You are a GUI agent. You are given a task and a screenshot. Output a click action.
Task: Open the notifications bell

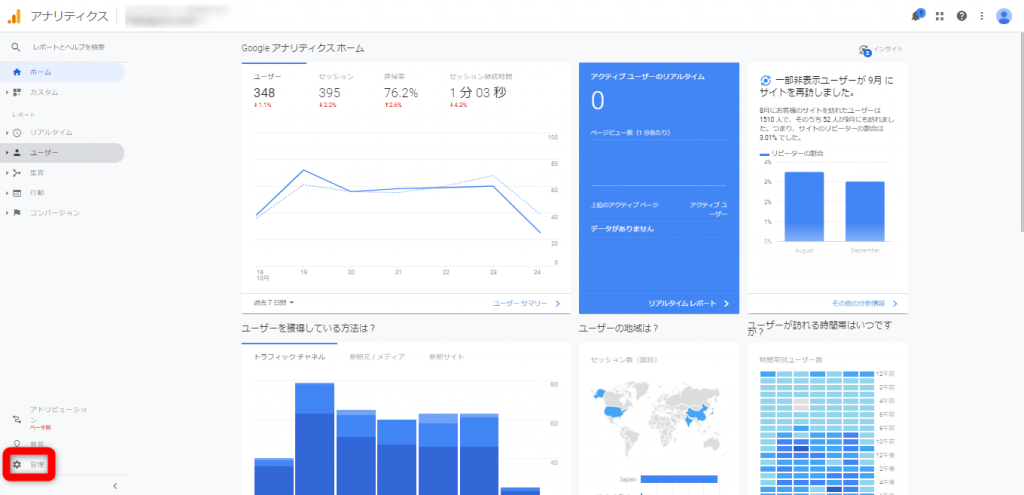tap(917, 16)
